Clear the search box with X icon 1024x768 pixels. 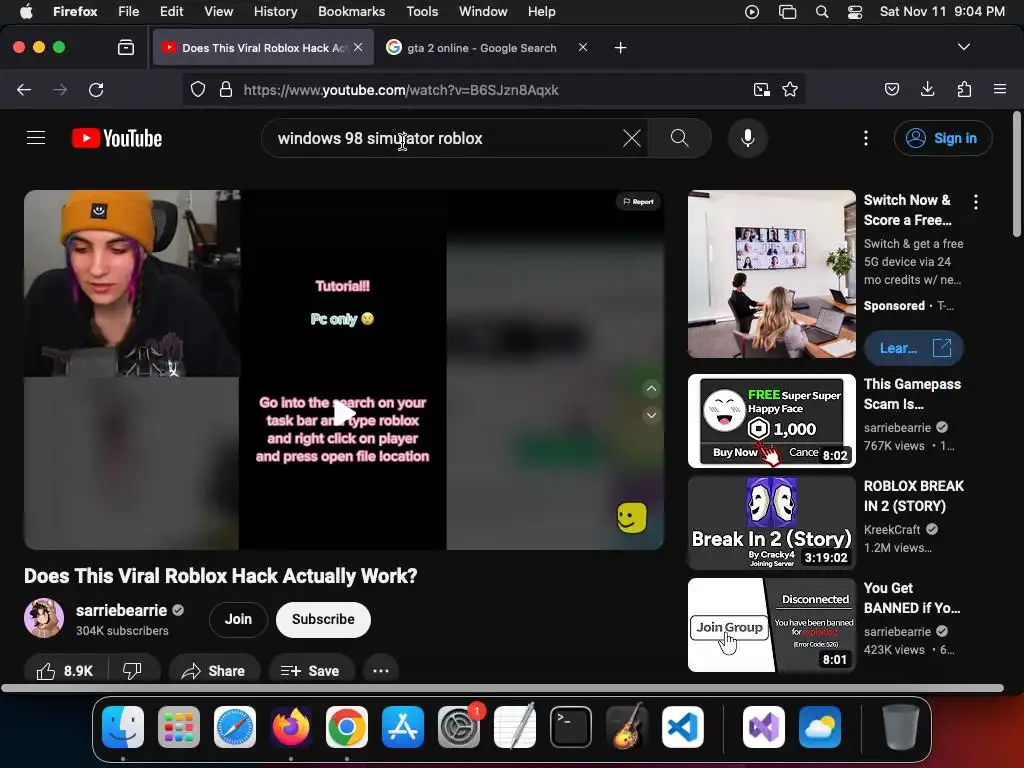pyautogui.click(x=632, y=138)
